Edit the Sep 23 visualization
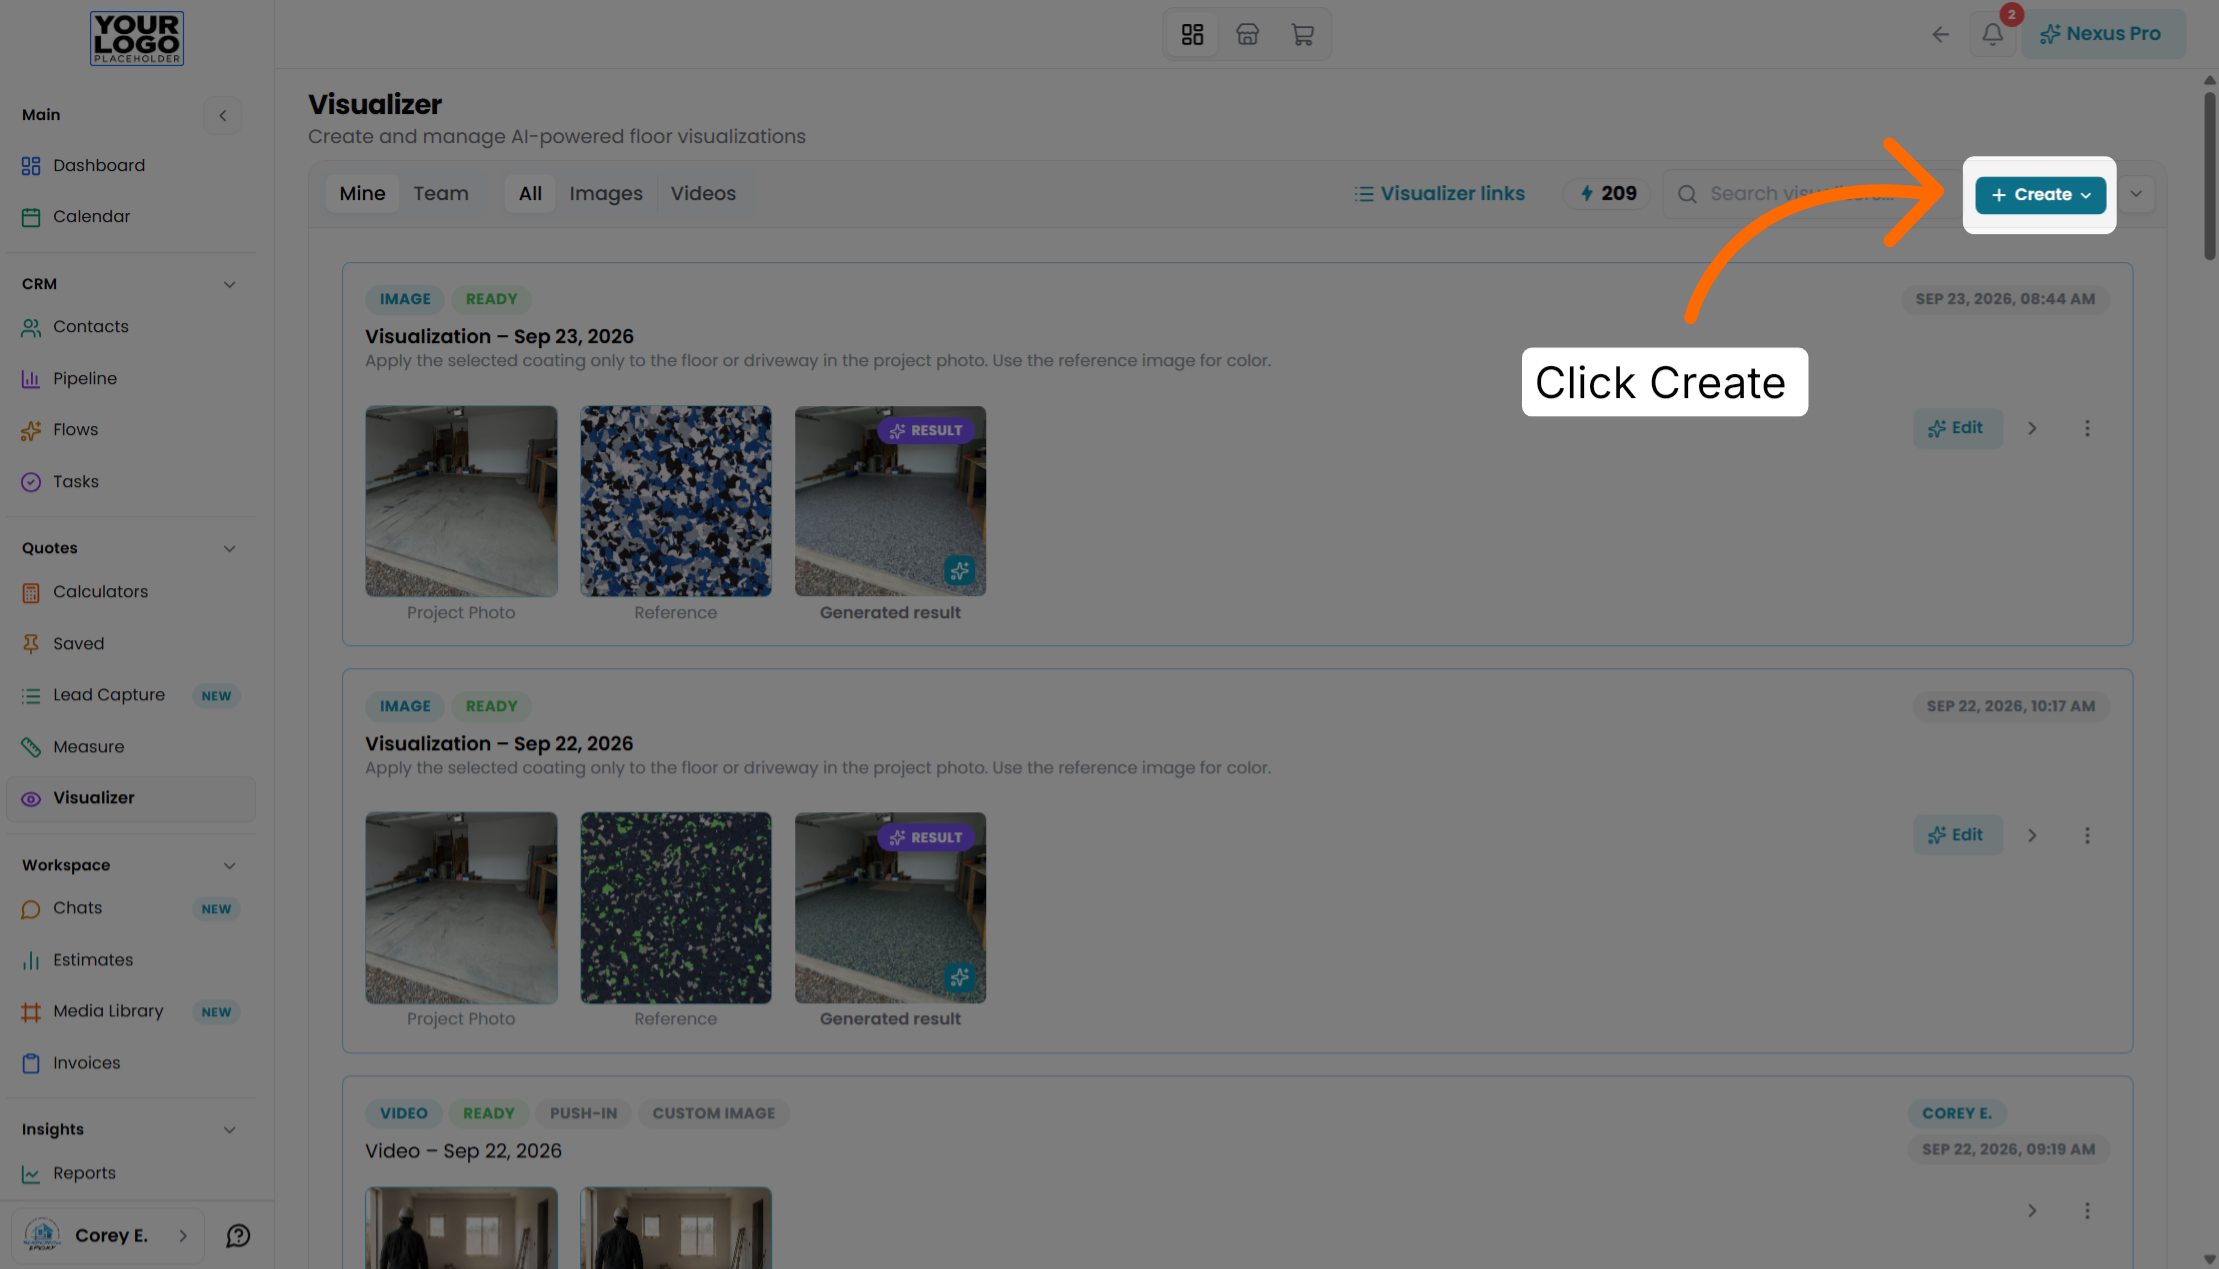Viewport: 2219px width, 1269px height. (x=1957, y=428)
